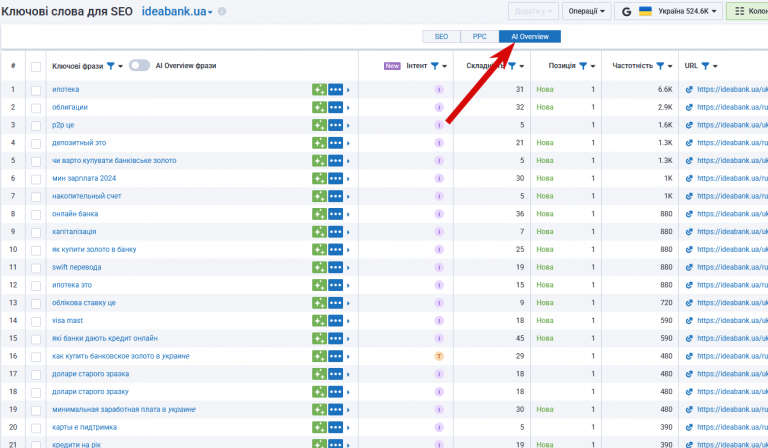The height and width of the screenshot is (448, 768).
Task: Click intent badge in ипотека row
Action: click(x=439, y=90)
